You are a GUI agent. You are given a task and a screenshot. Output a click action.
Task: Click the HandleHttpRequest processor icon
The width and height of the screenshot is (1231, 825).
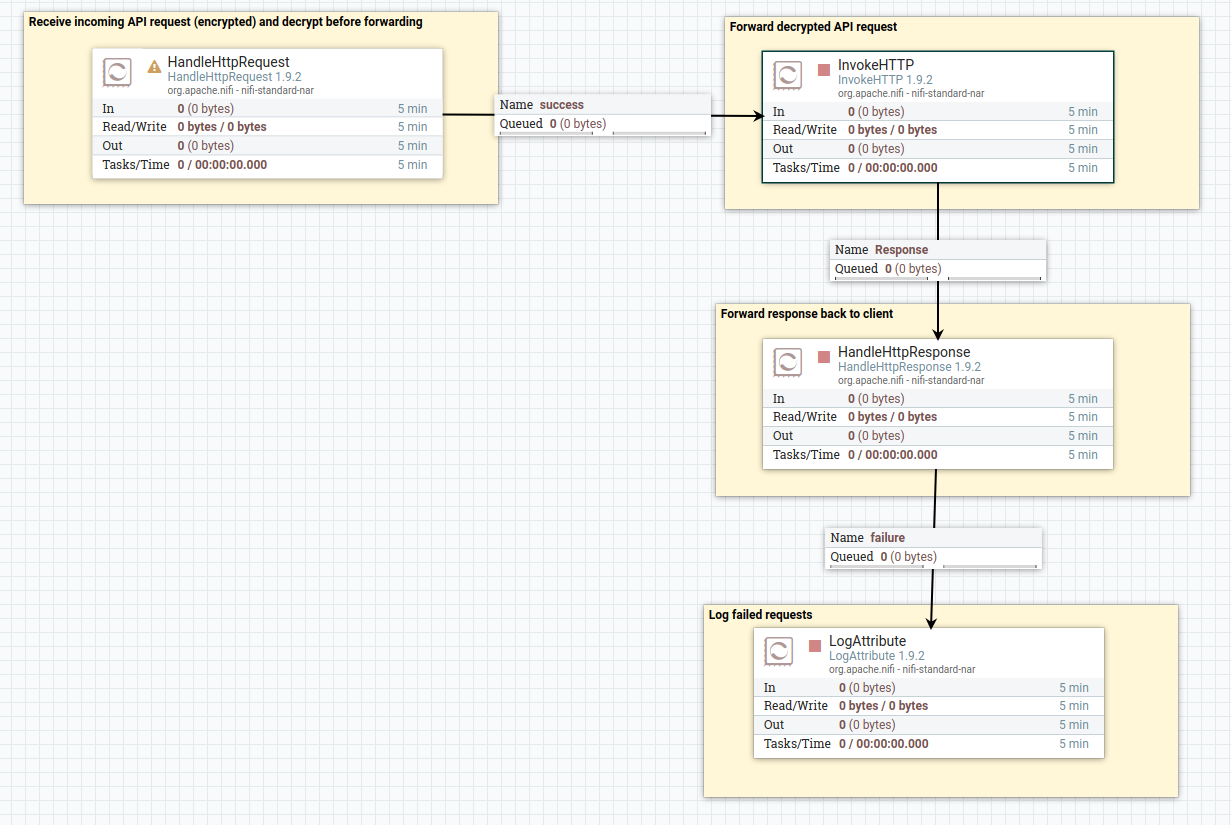tap(118, 72)
